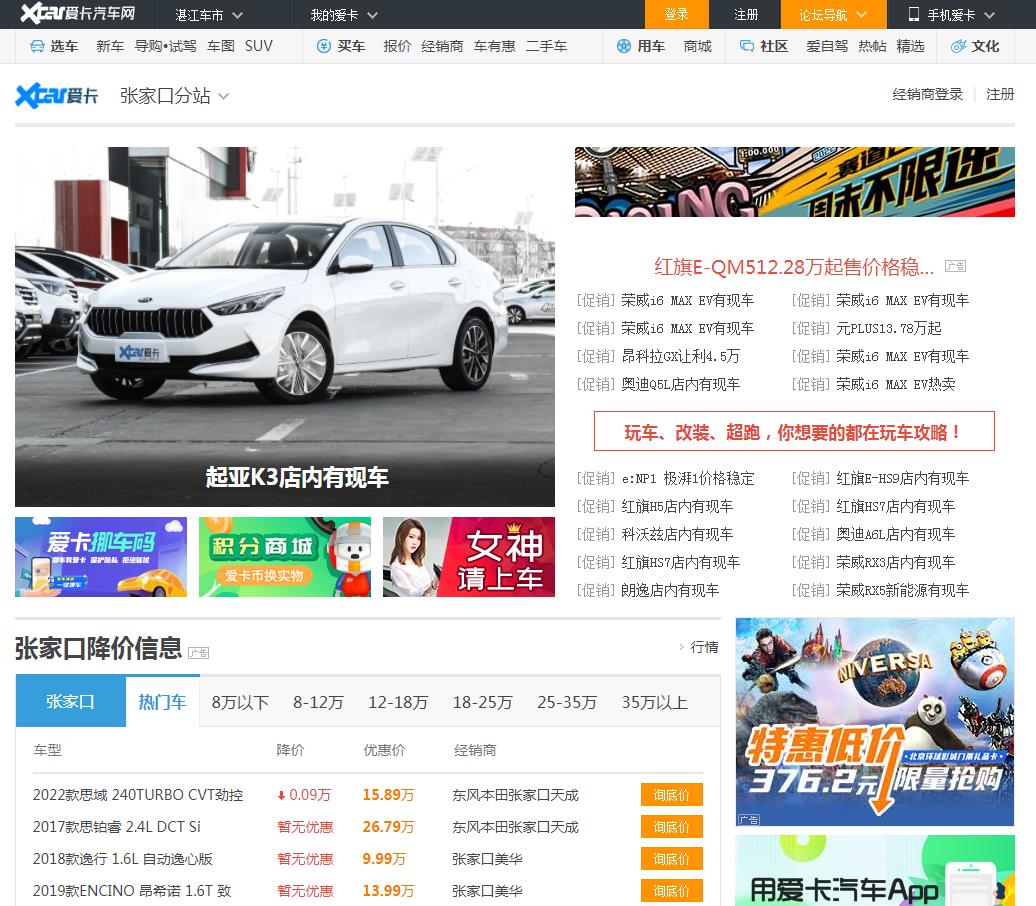Open e:NP1 极湃1价格稳定 link

[687, 478]
